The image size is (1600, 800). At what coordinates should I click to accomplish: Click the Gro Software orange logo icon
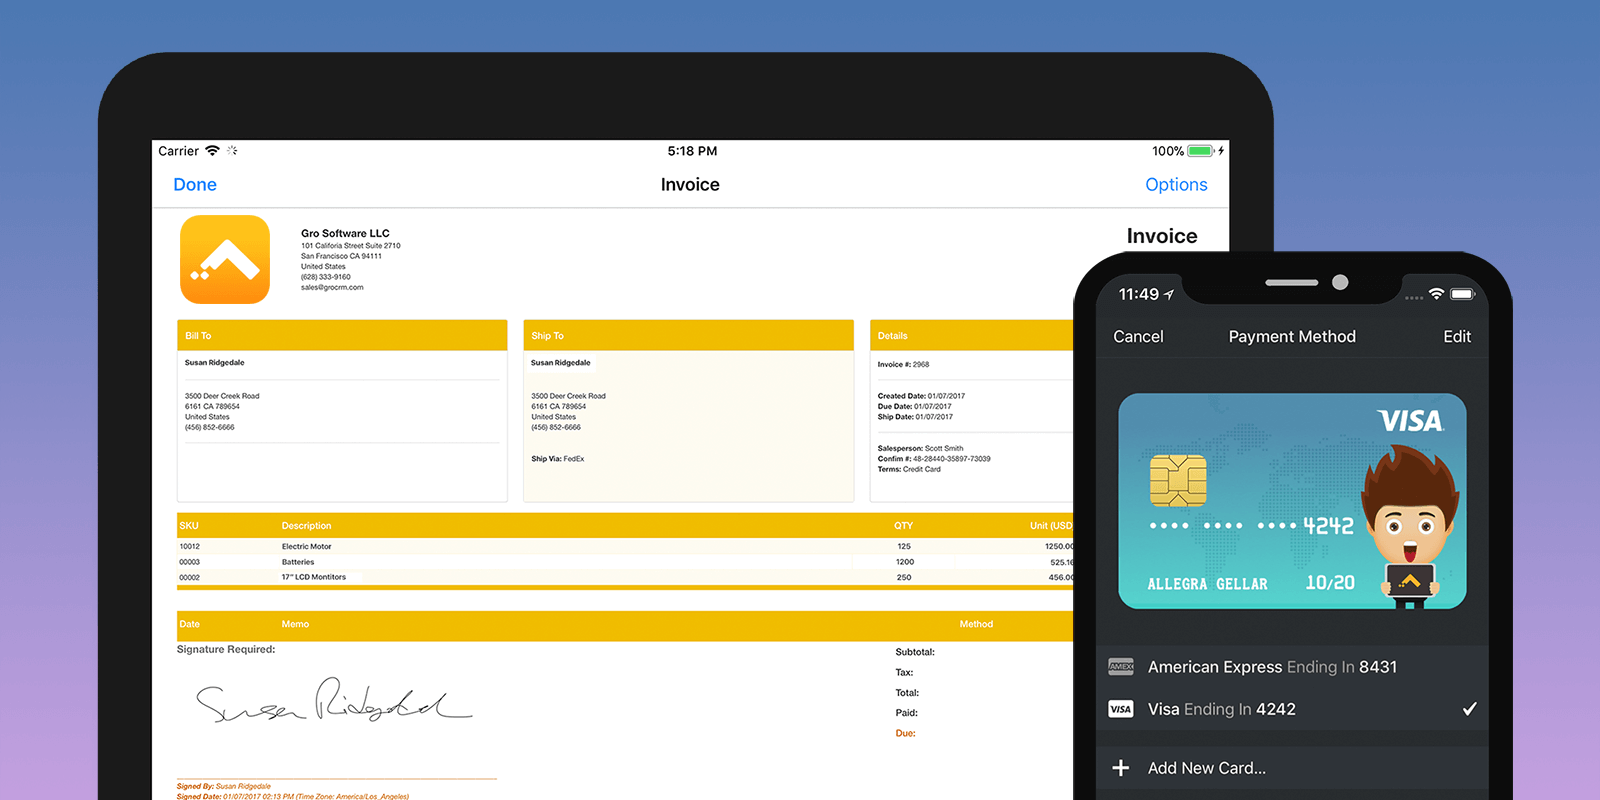coord(225,259)
